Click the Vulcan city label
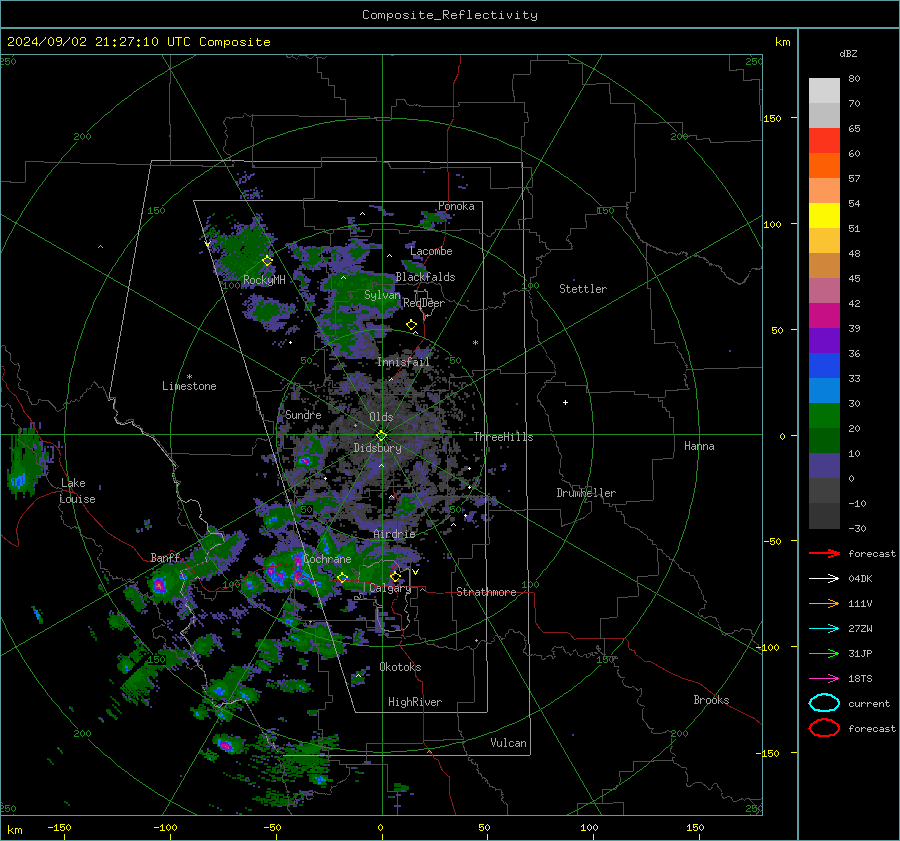900x841 pixels. pos(508,743)
